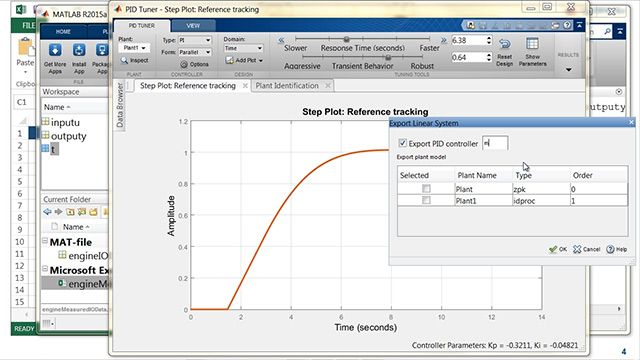This screenshot has width=640, height=360.
Task: Sort Workspace by the Name column header
Action: point(57,107)
